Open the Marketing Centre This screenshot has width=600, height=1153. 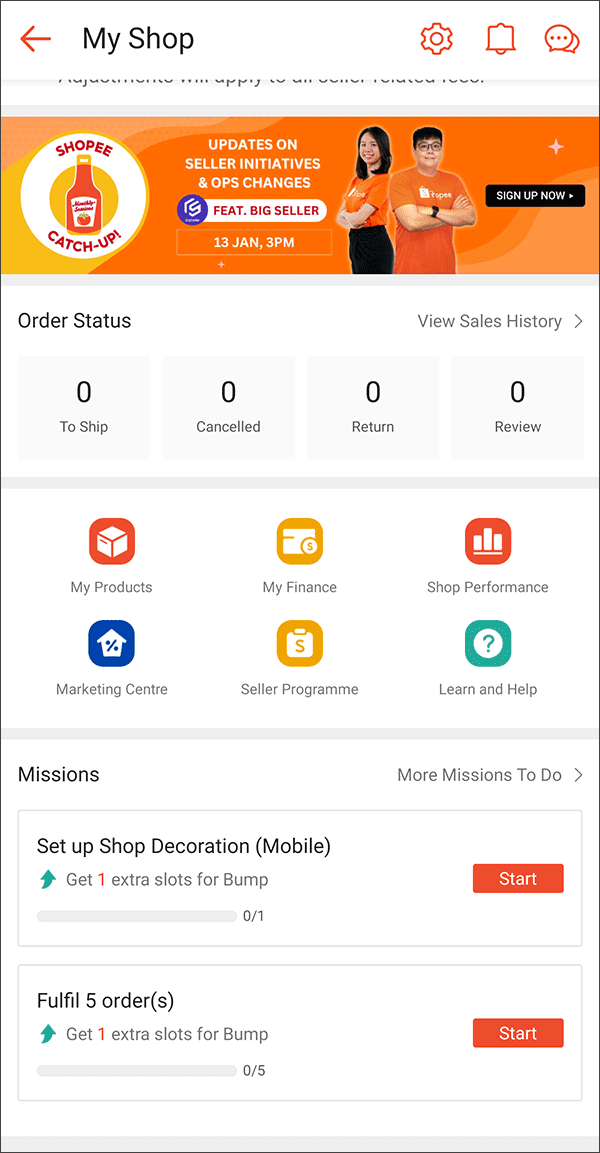click(111, 655)
